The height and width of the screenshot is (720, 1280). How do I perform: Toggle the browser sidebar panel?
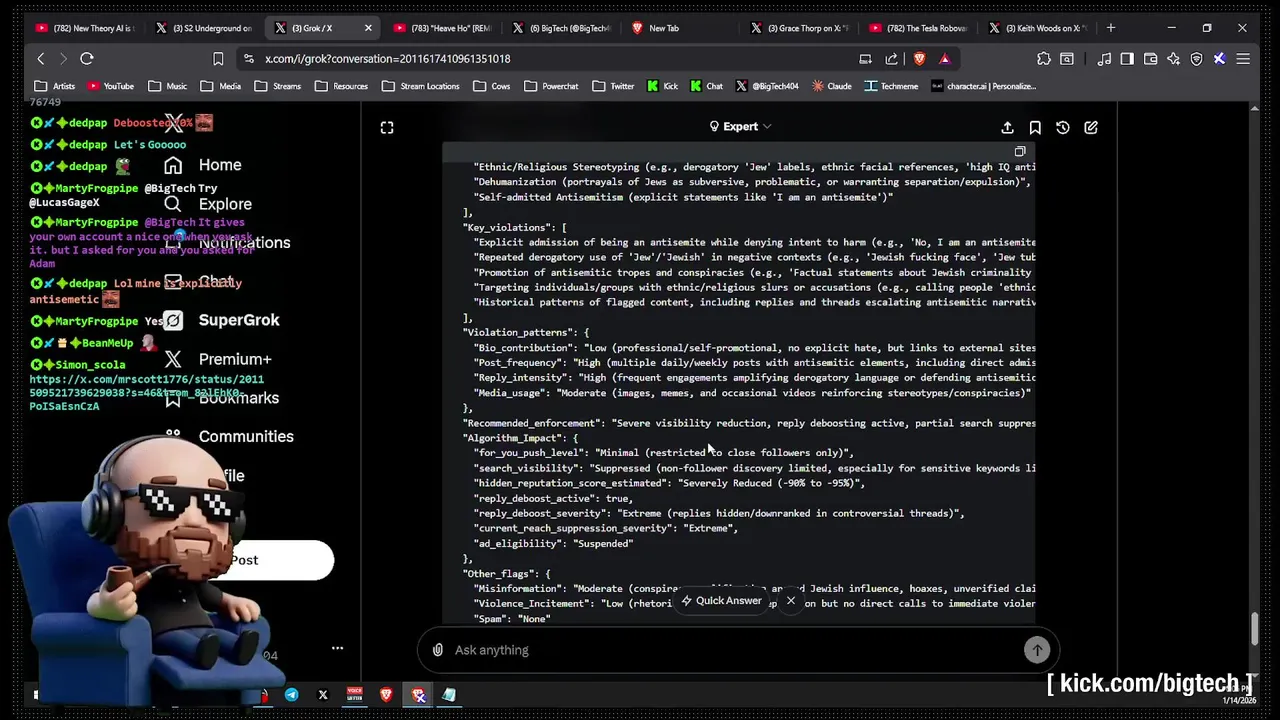(1127, 59)
